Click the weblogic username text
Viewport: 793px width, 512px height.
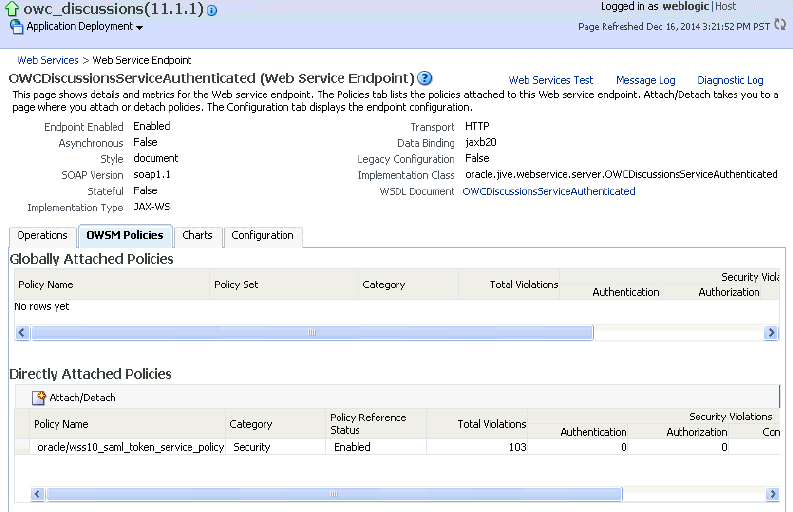coord(685,7)
